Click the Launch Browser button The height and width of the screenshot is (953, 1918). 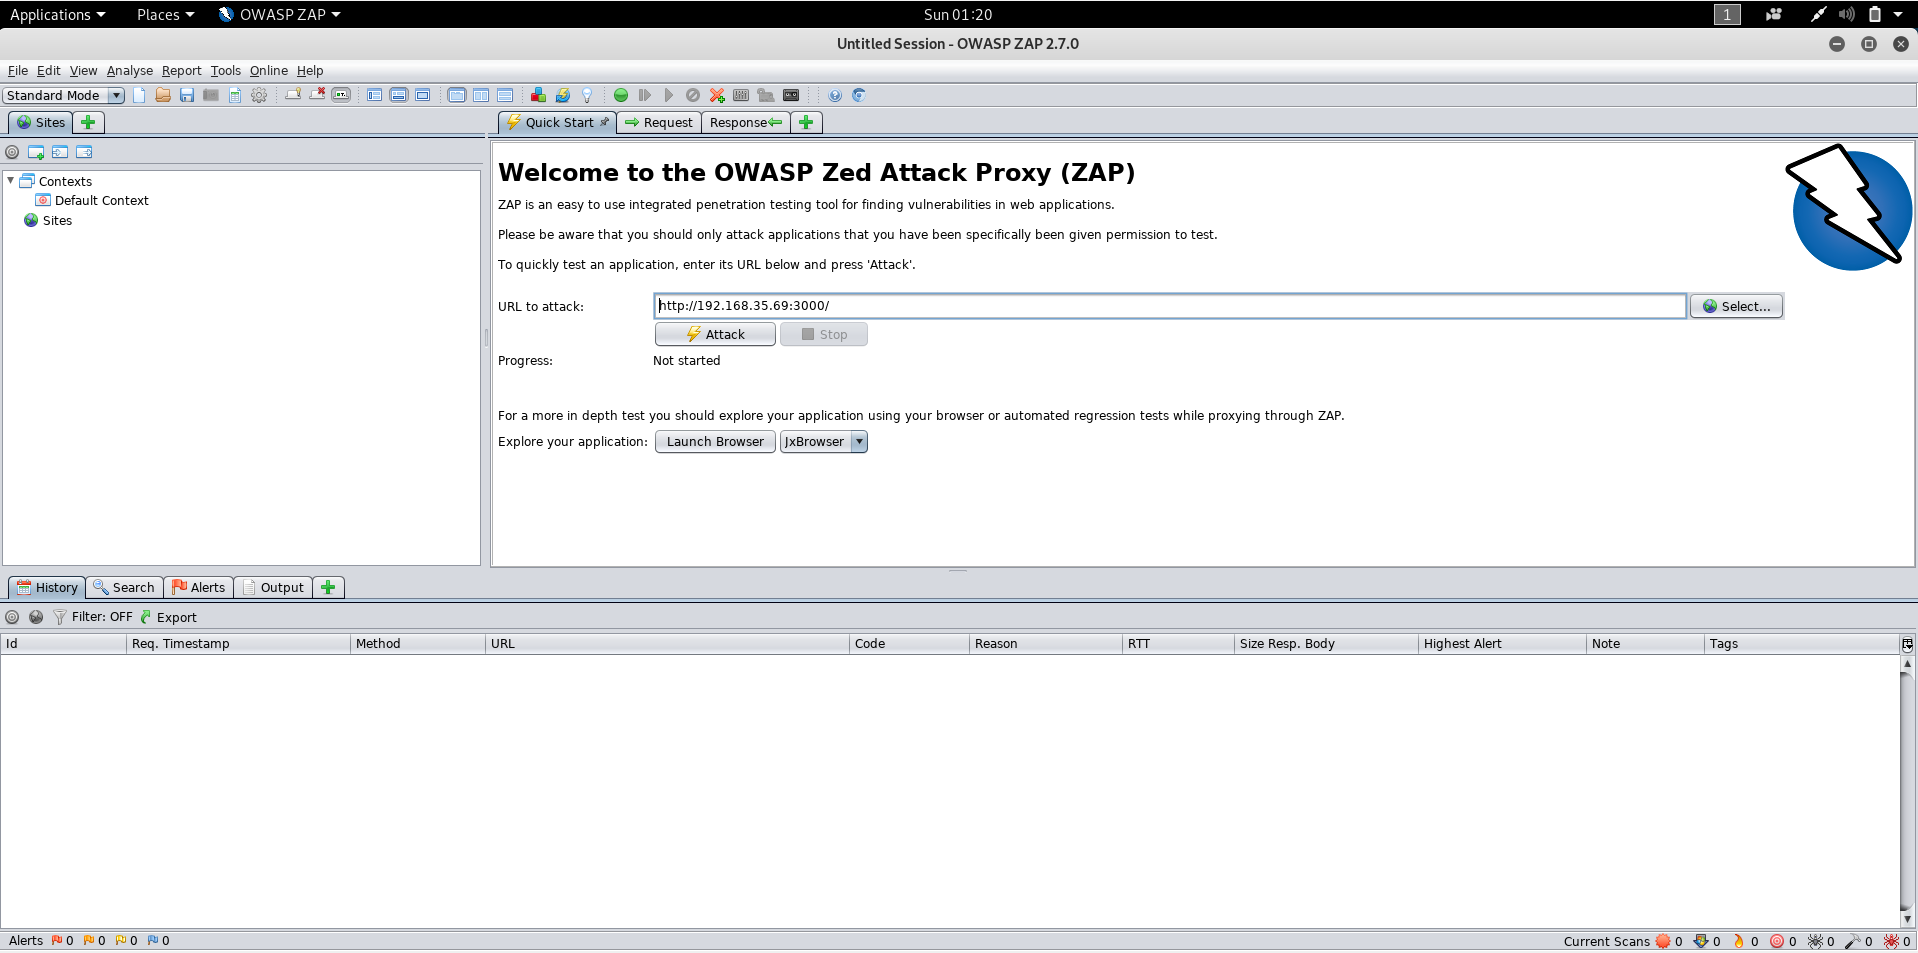tap(715, 442)
